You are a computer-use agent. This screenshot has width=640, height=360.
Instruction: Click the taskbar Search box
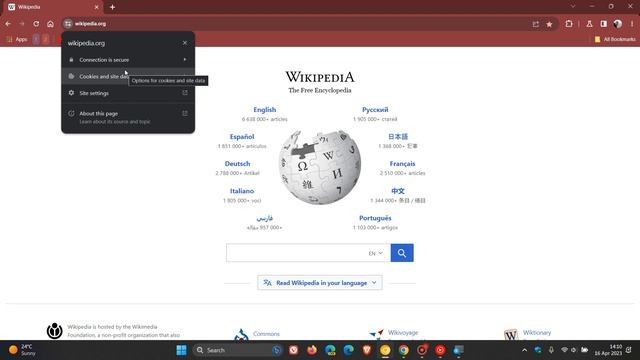[x=238, y=350]
